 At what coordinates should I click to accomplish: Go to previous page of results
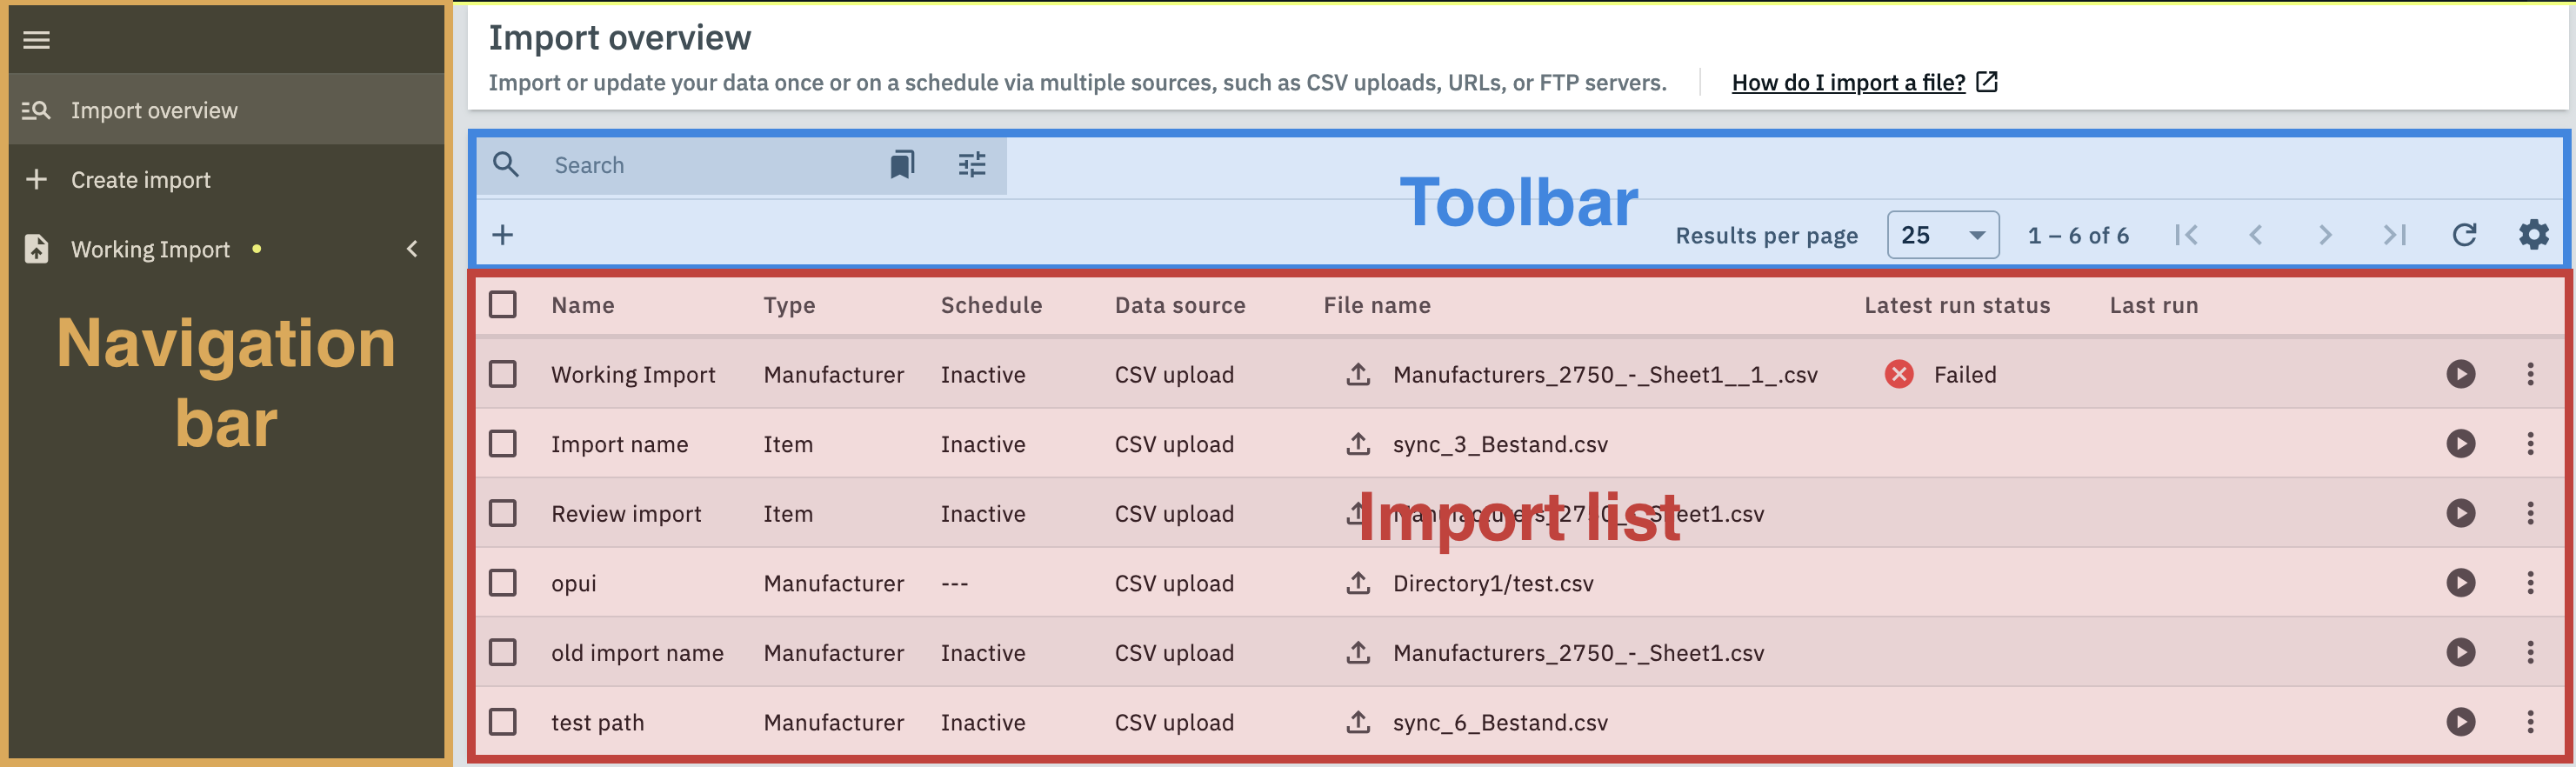click(2256, 235)
